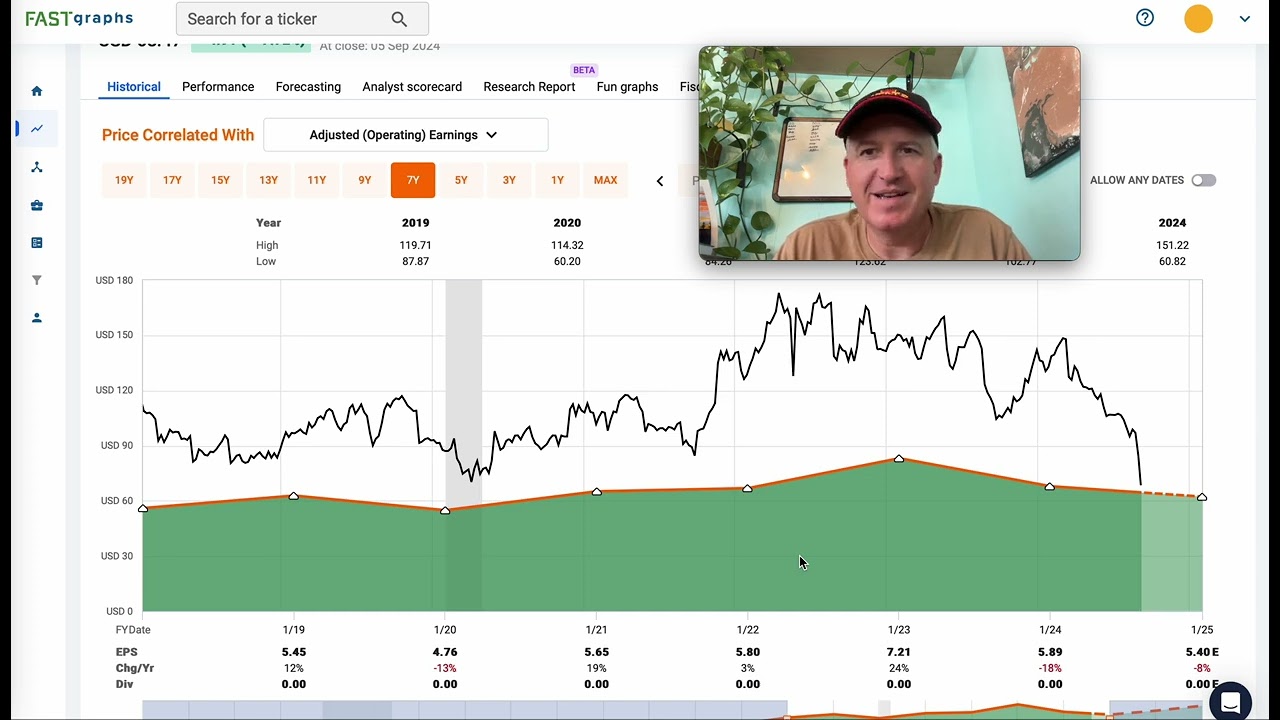Click the BETA badge
Image resolution: width=1280 pixels, height=720 pixels.
(584, 70)
